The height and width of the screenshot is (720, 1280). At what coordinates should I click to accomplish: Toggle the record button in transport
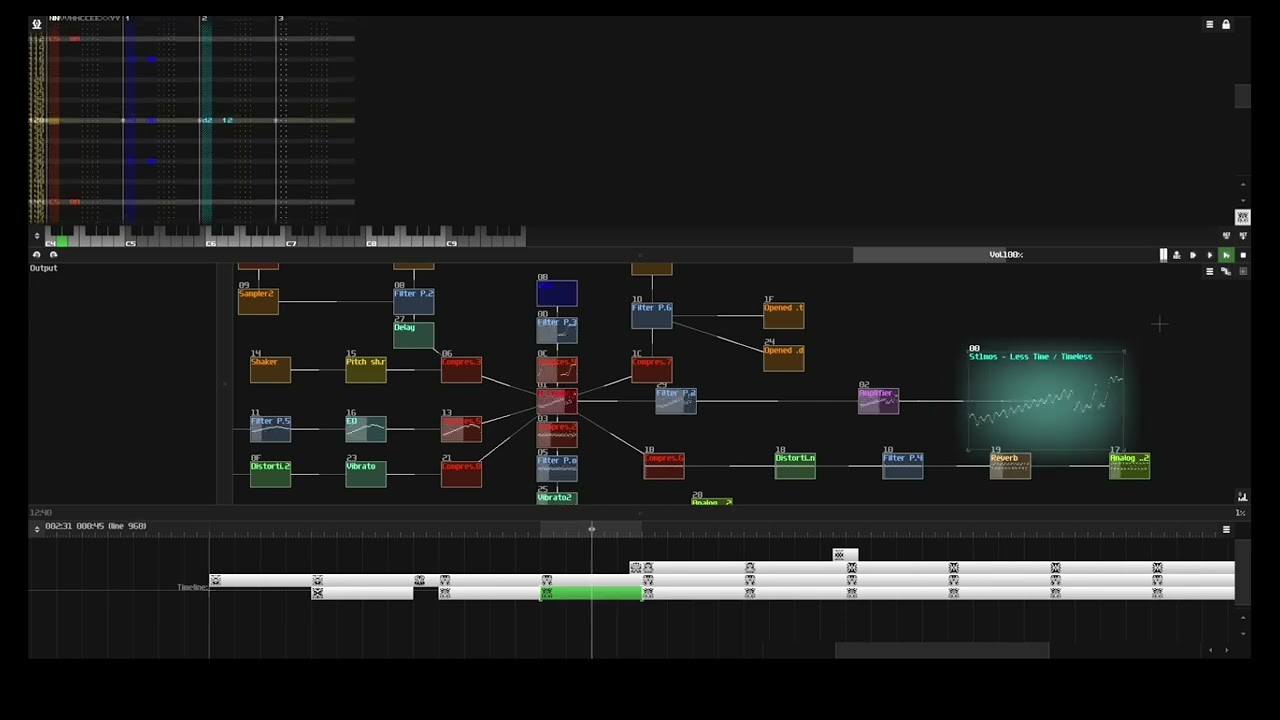click(x=1176, y=255)
